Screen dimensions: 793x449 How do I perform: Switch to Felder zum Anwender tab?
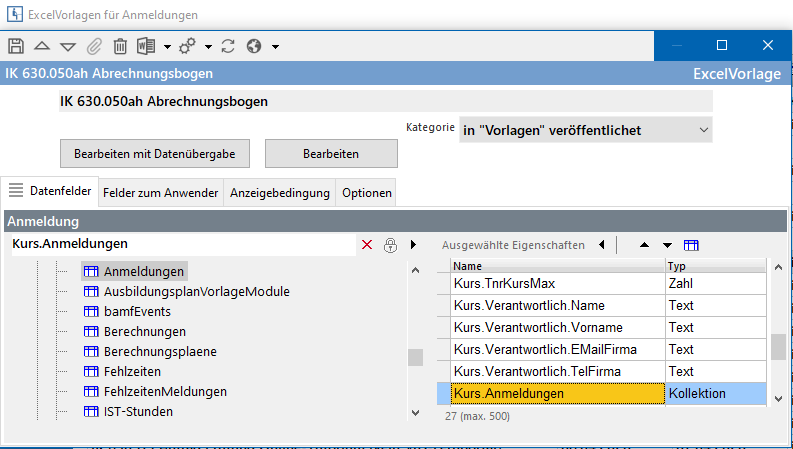coord(160,192)
